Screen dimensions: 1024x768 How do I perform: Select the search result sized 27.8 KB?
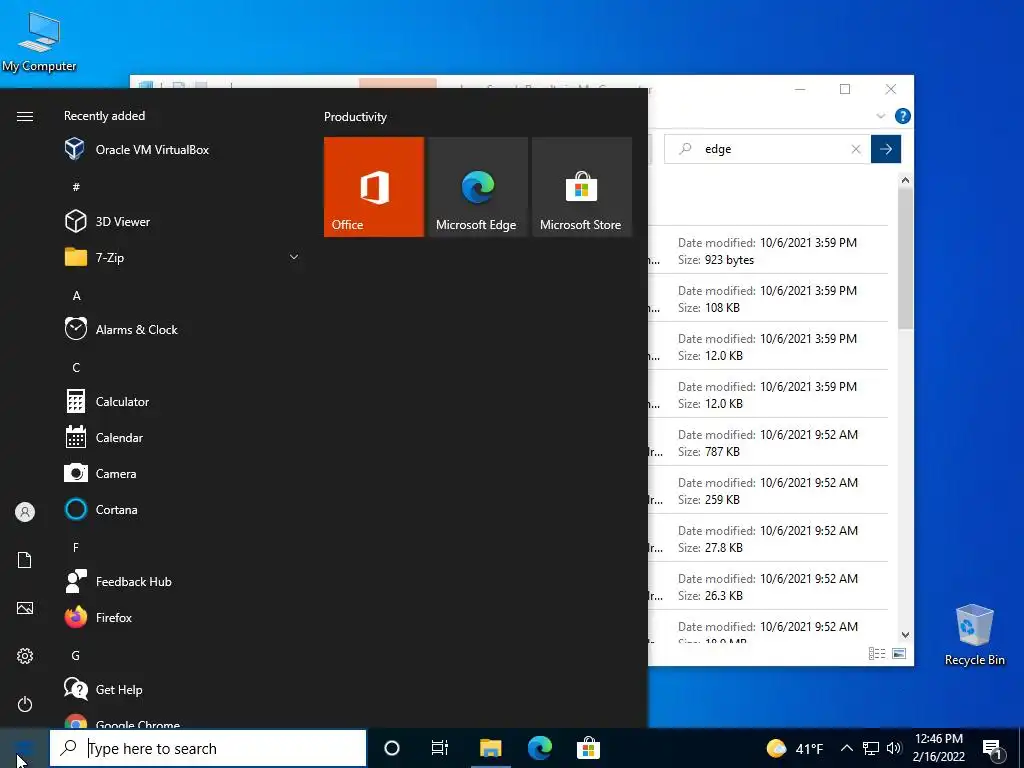[x=767, y=539]
